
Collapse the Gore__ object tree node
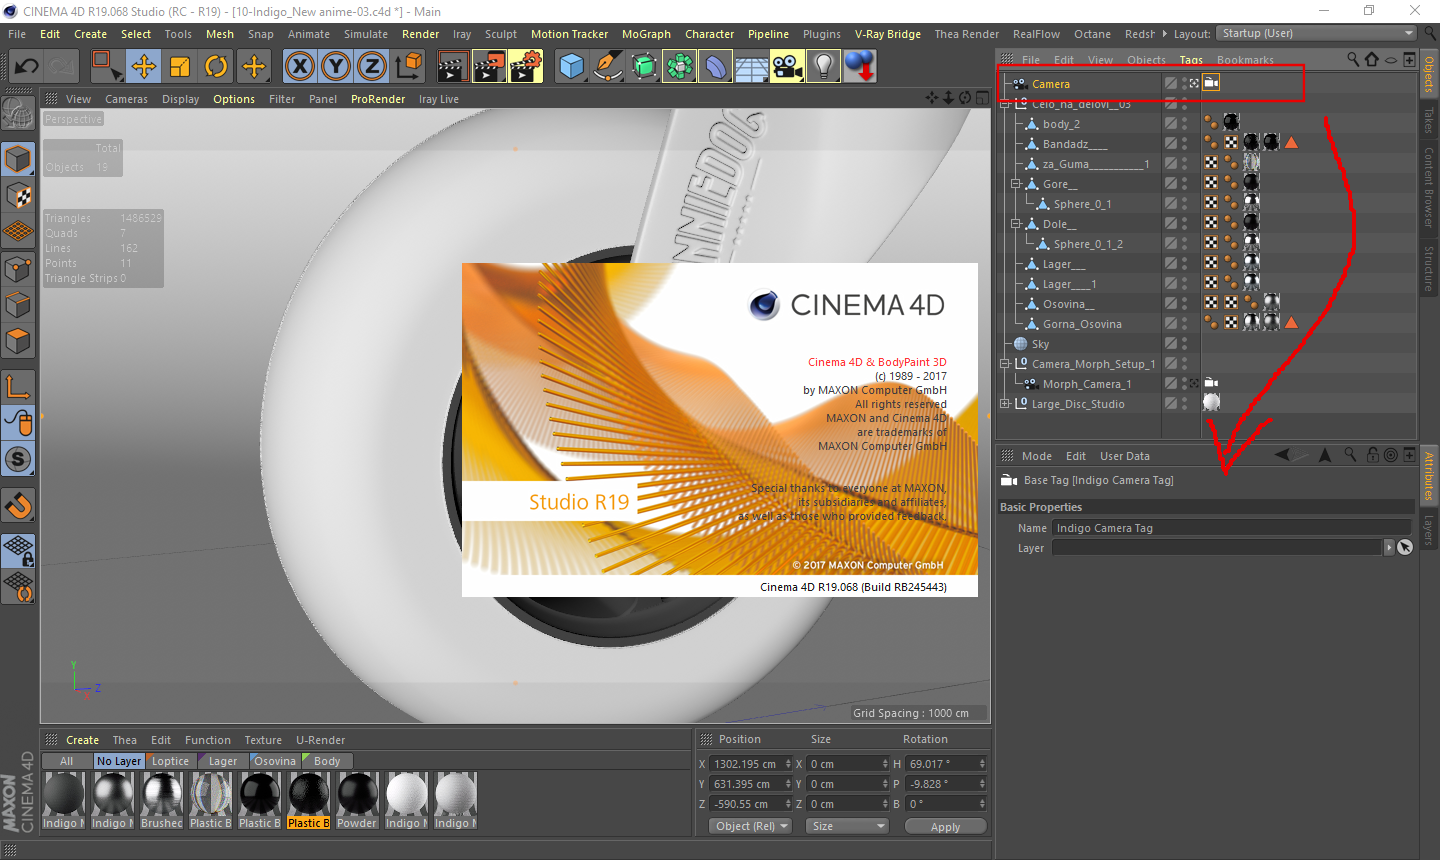click(1016, 184)
